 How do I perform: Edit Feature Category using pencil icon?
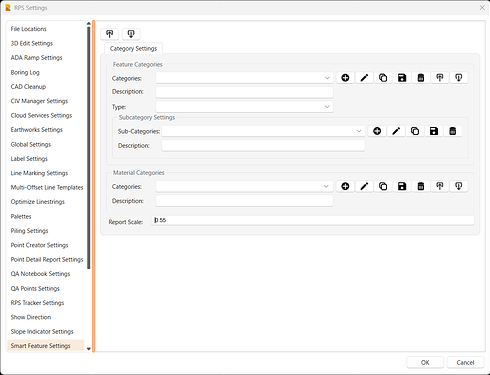click(x=364, y=78)
